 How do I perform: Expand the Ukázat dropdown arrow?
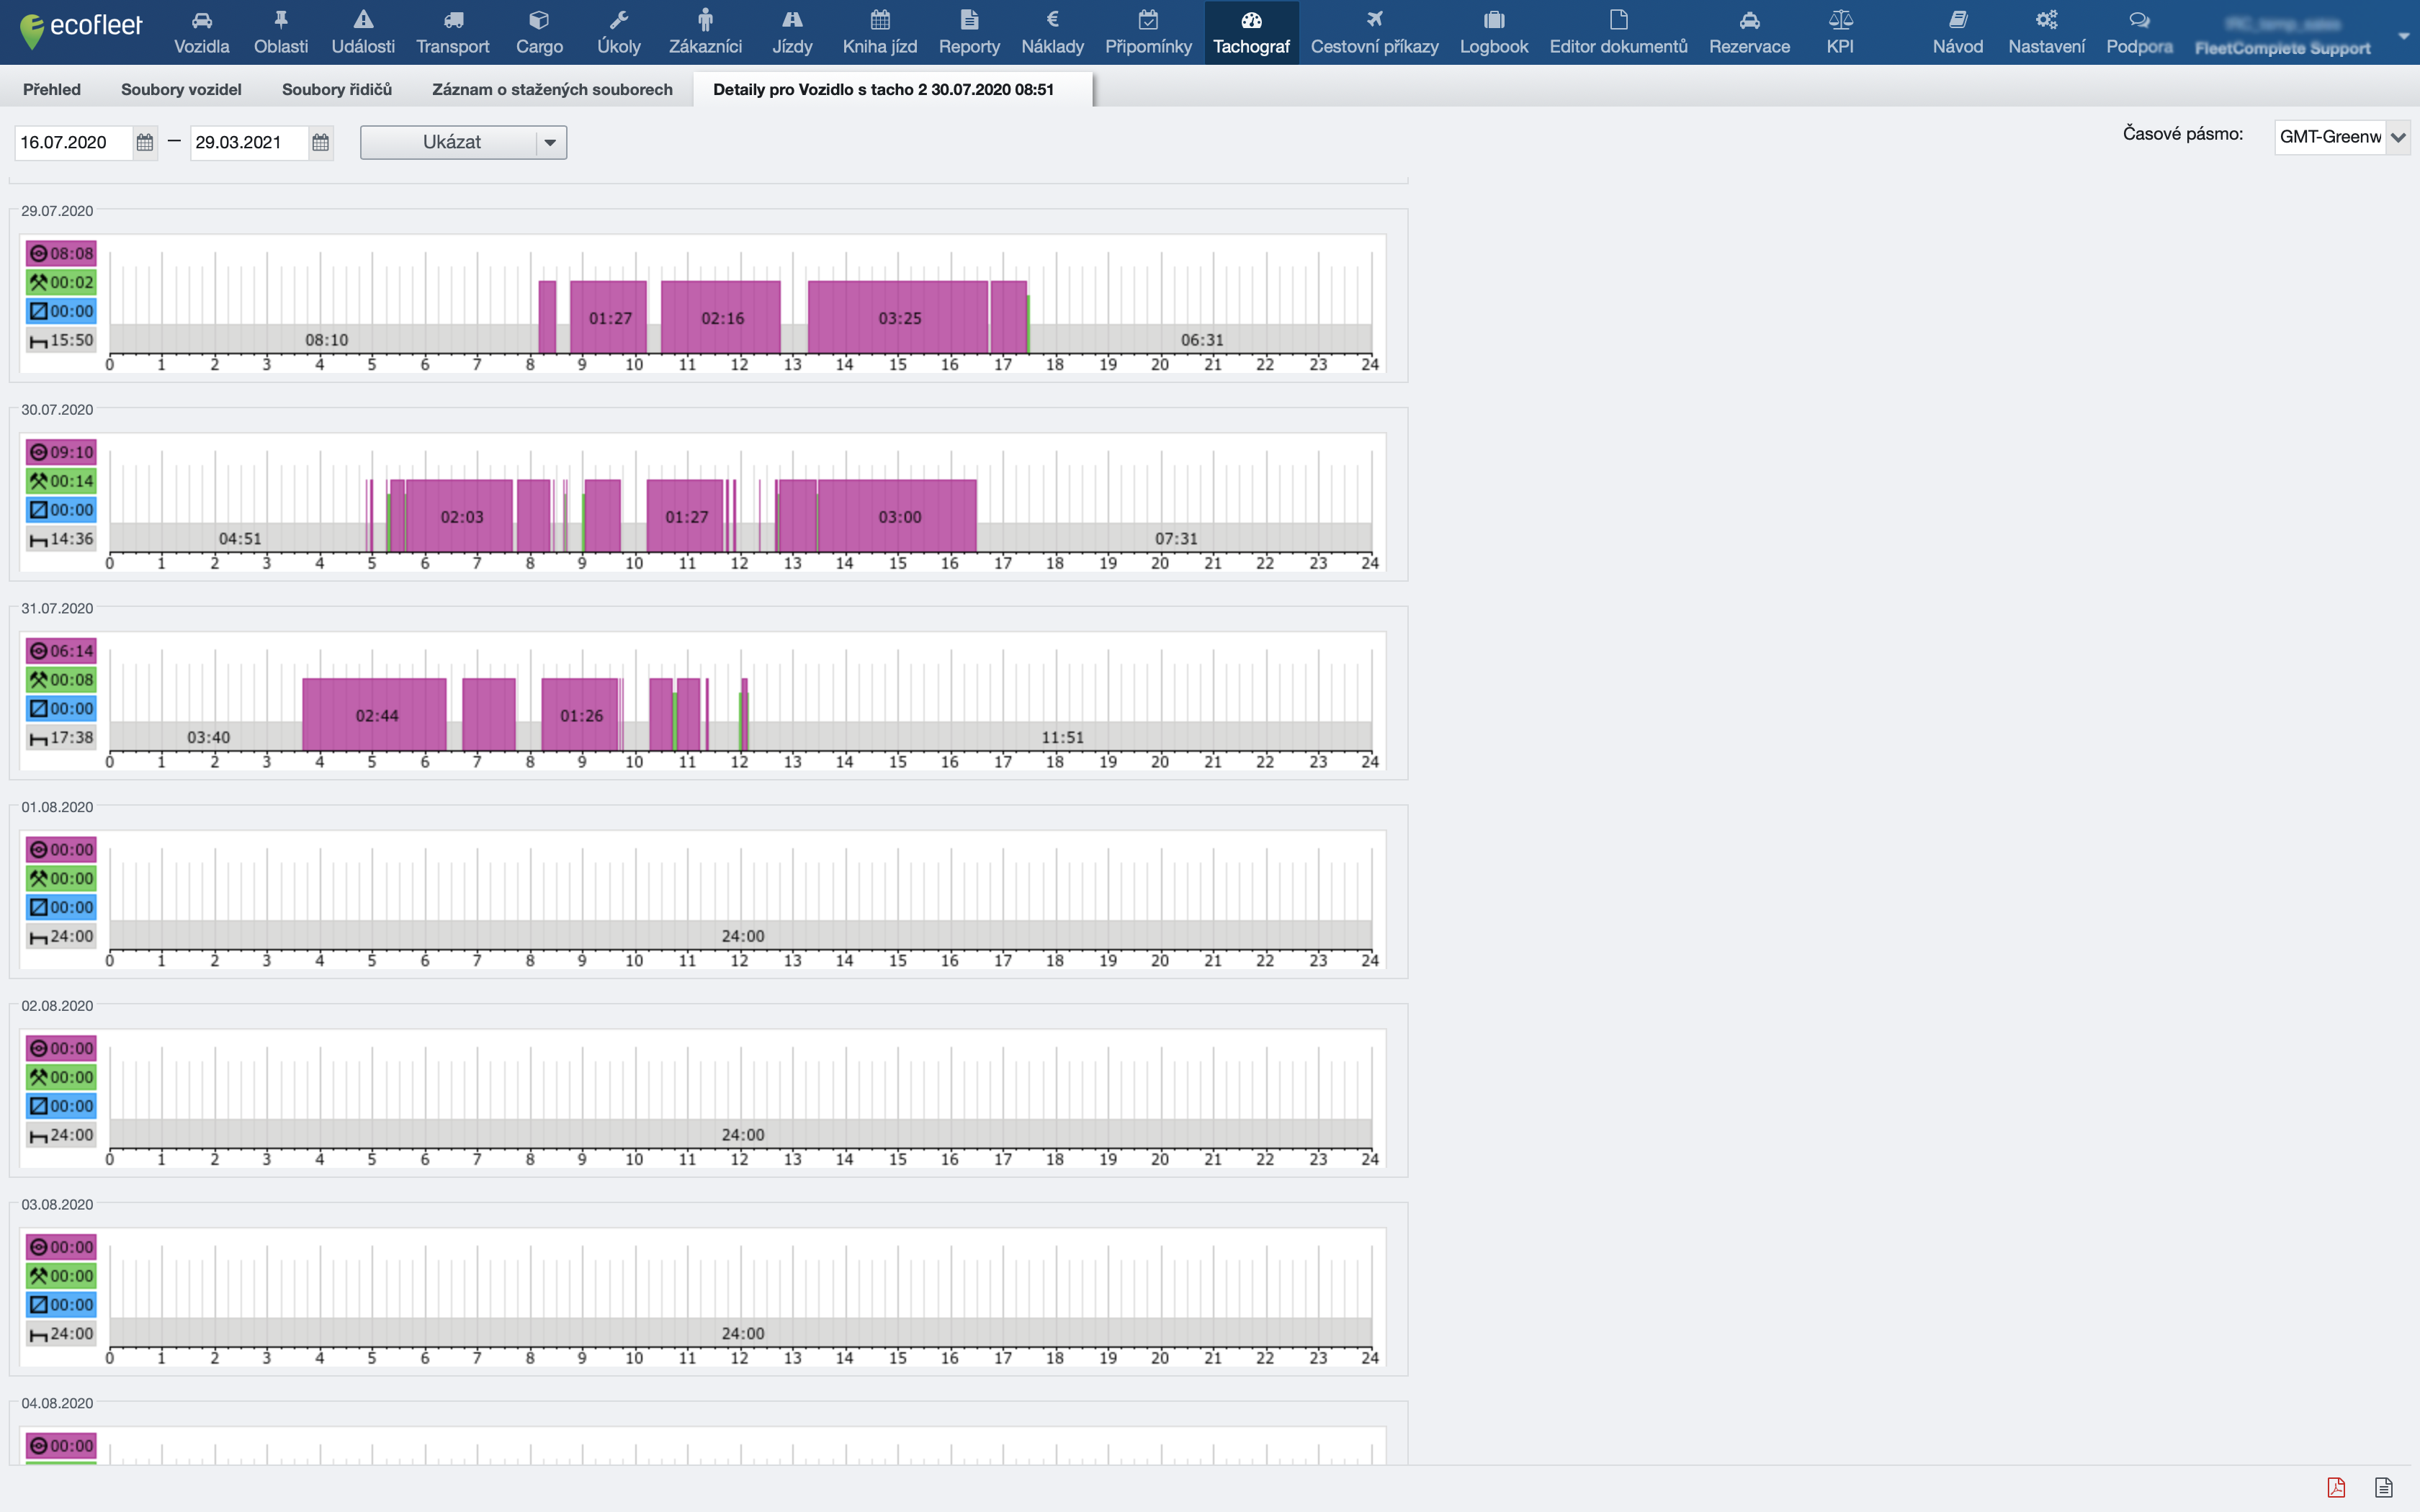click(x=550, y=142)
